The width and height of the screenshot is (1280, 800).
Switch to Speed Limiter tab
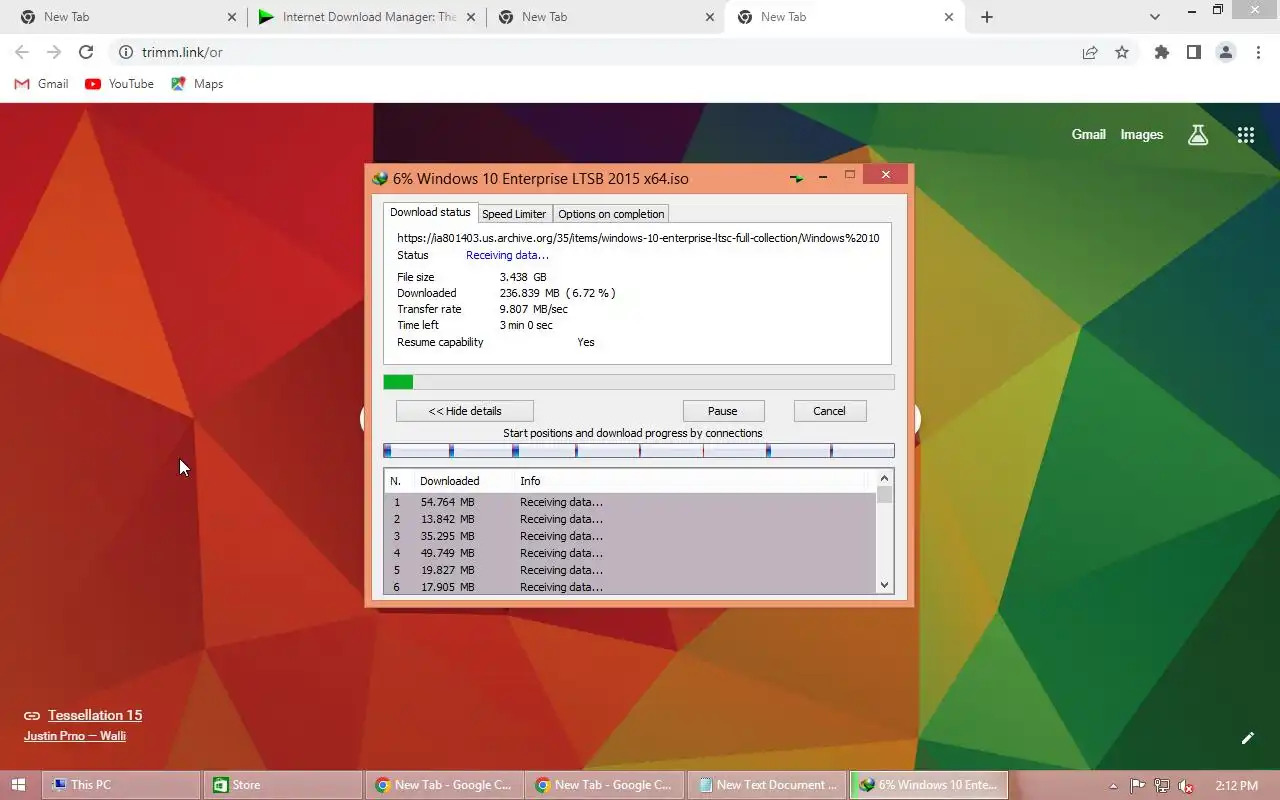(x=514, y=214)
